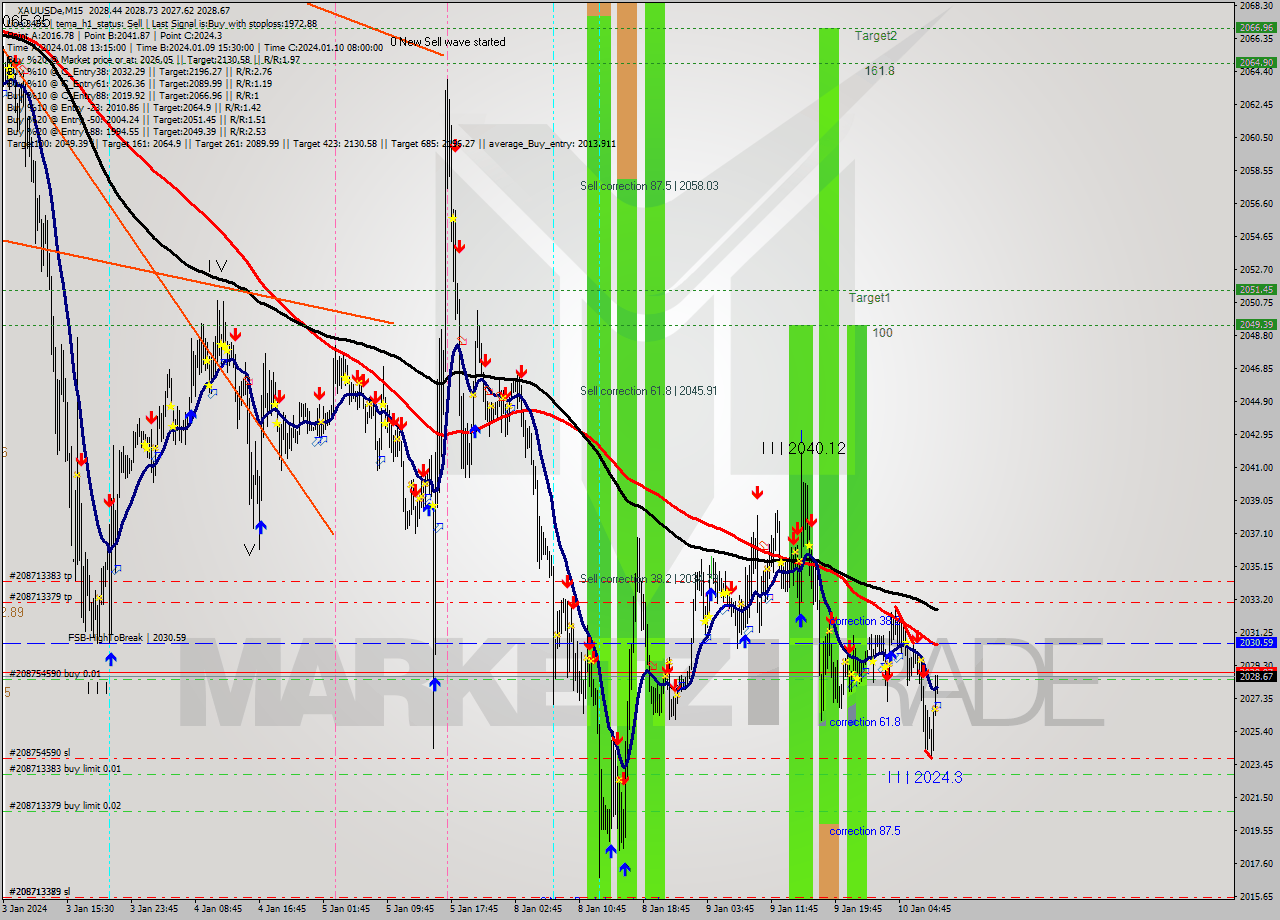Click '8 Jan 10:45' on time axis
Viewport: 1280px width, 920px height.
[602, 909]
